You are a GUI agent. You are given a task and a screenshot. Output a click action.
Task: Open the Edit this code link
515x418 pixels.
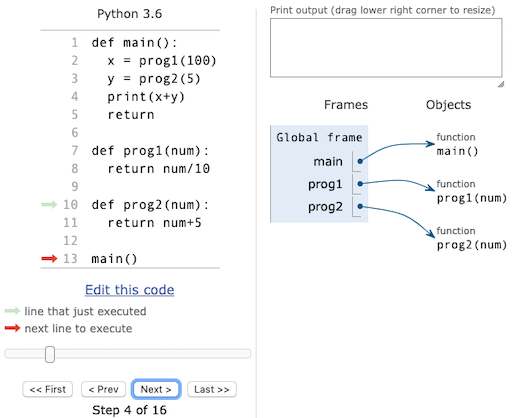(130, 290)
